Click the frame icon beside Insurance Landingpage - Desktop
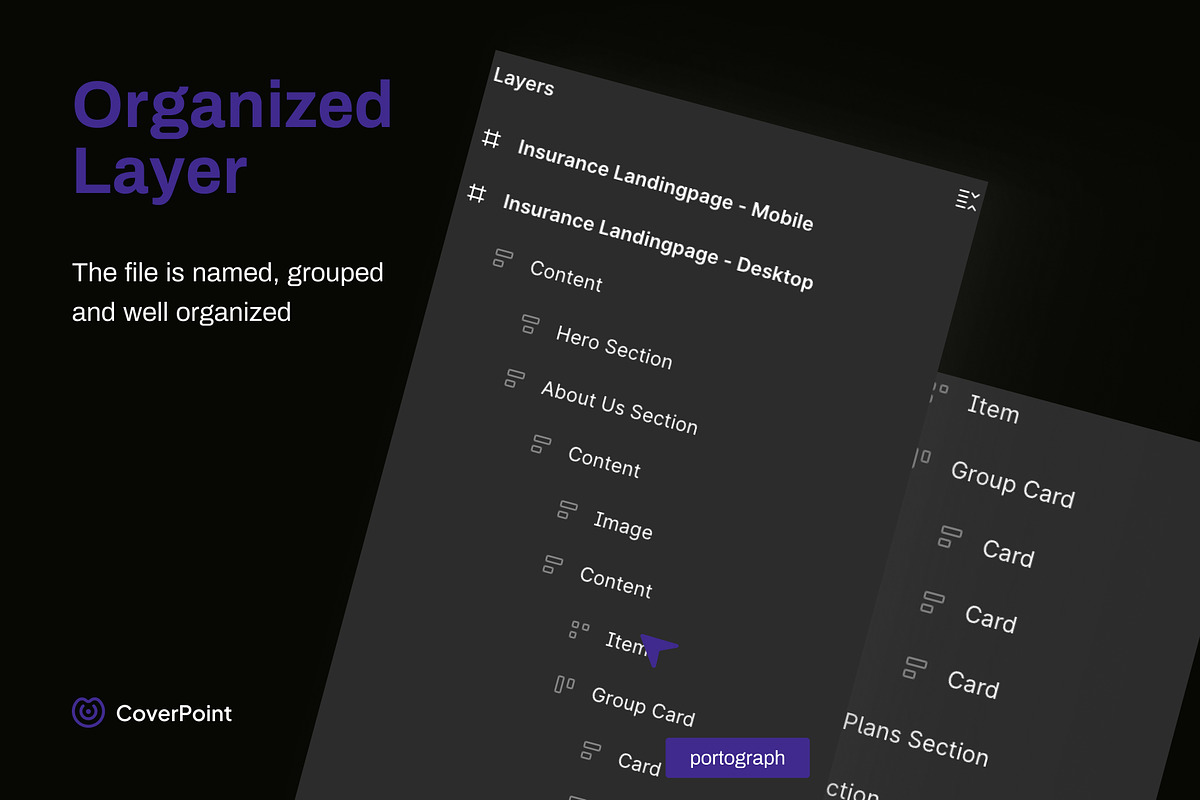Image resolution: width=1200 pixels, height=800 pixels. pos(478,192)
